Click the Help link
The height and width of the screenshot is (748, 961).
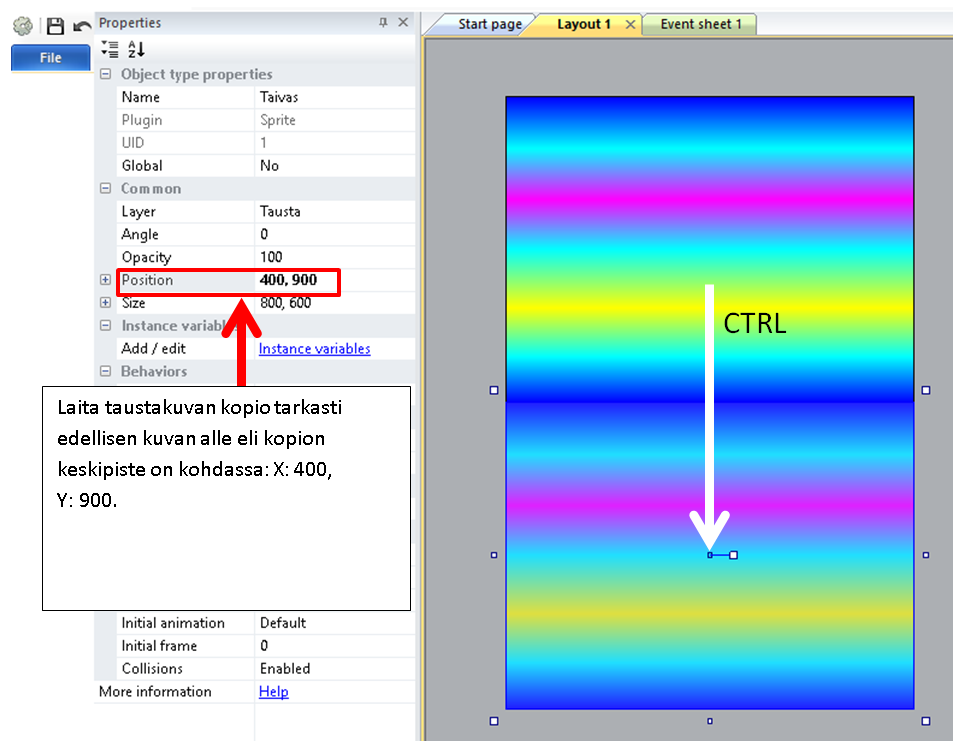pyautogui.click(x=273, y=692)
